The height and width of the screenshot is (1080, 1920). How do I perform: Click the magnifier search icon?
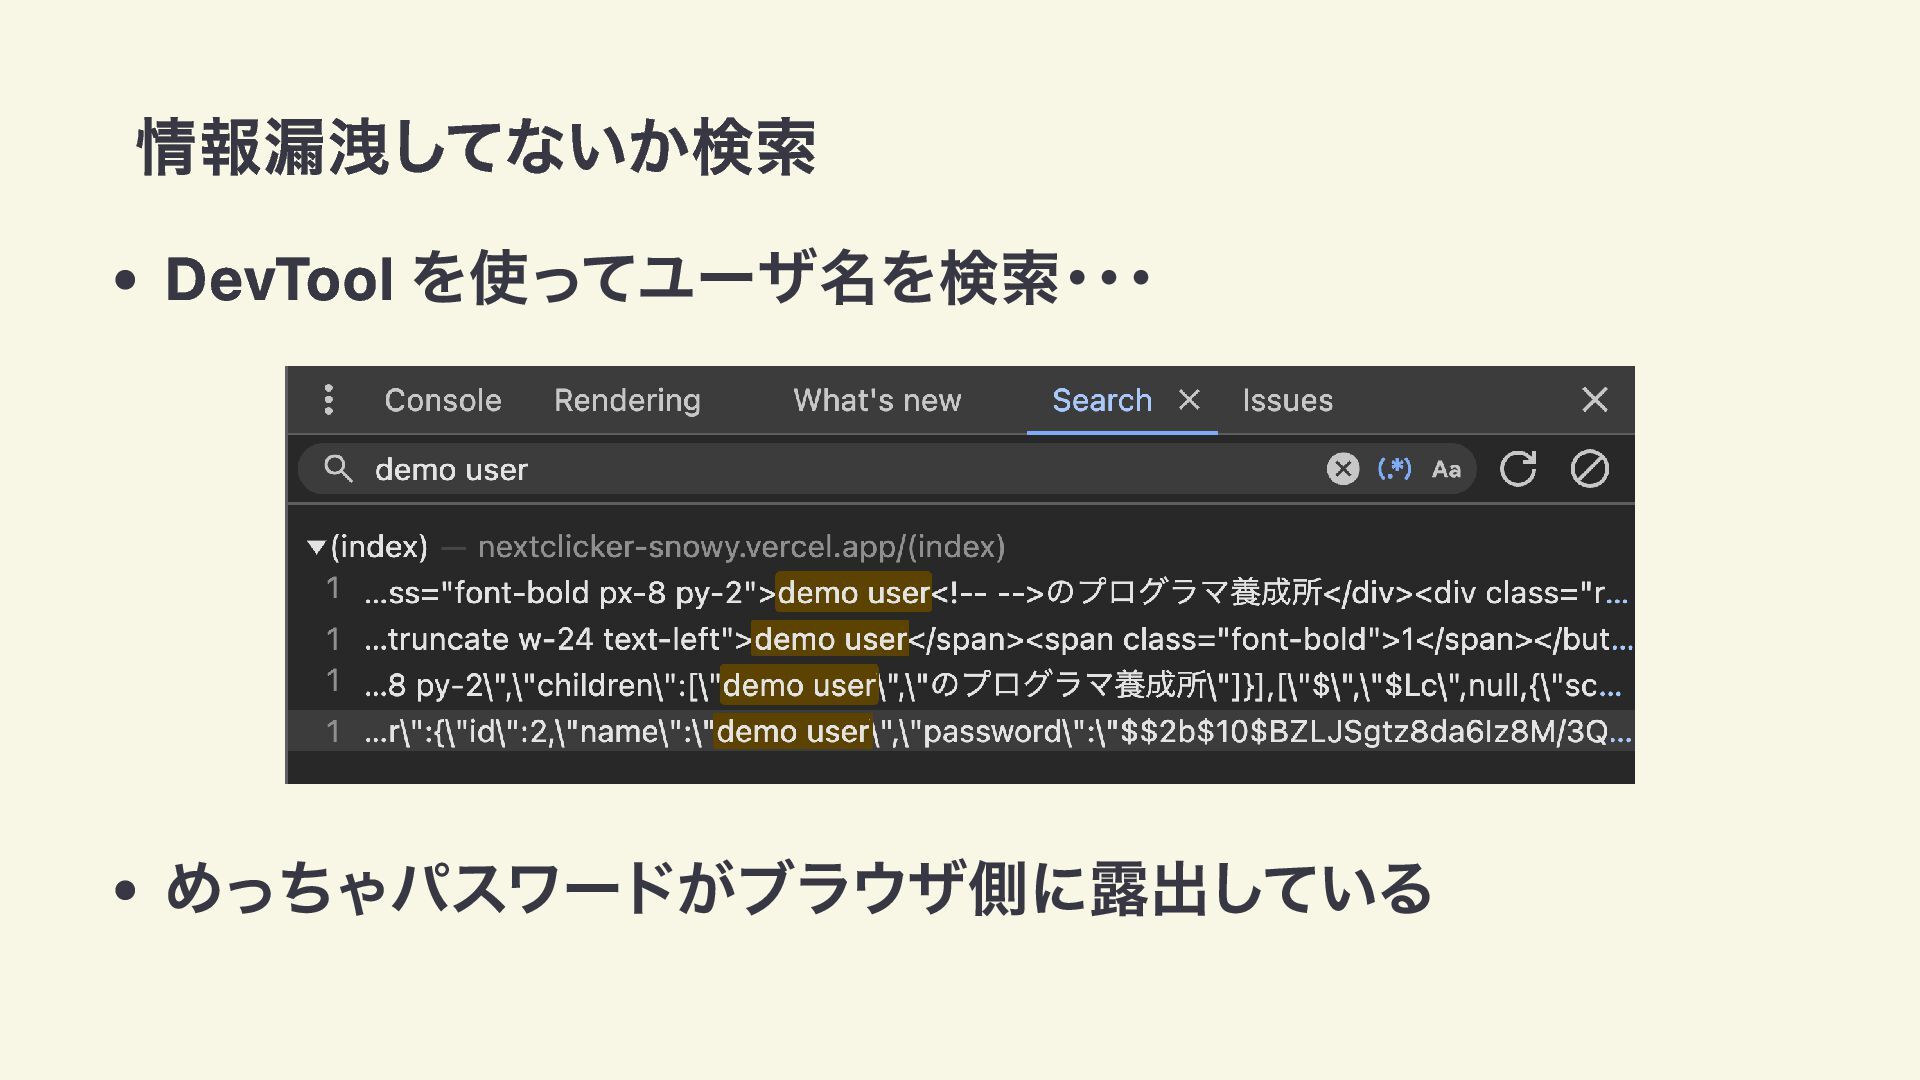pyautogui.click(x=338, y=469)
